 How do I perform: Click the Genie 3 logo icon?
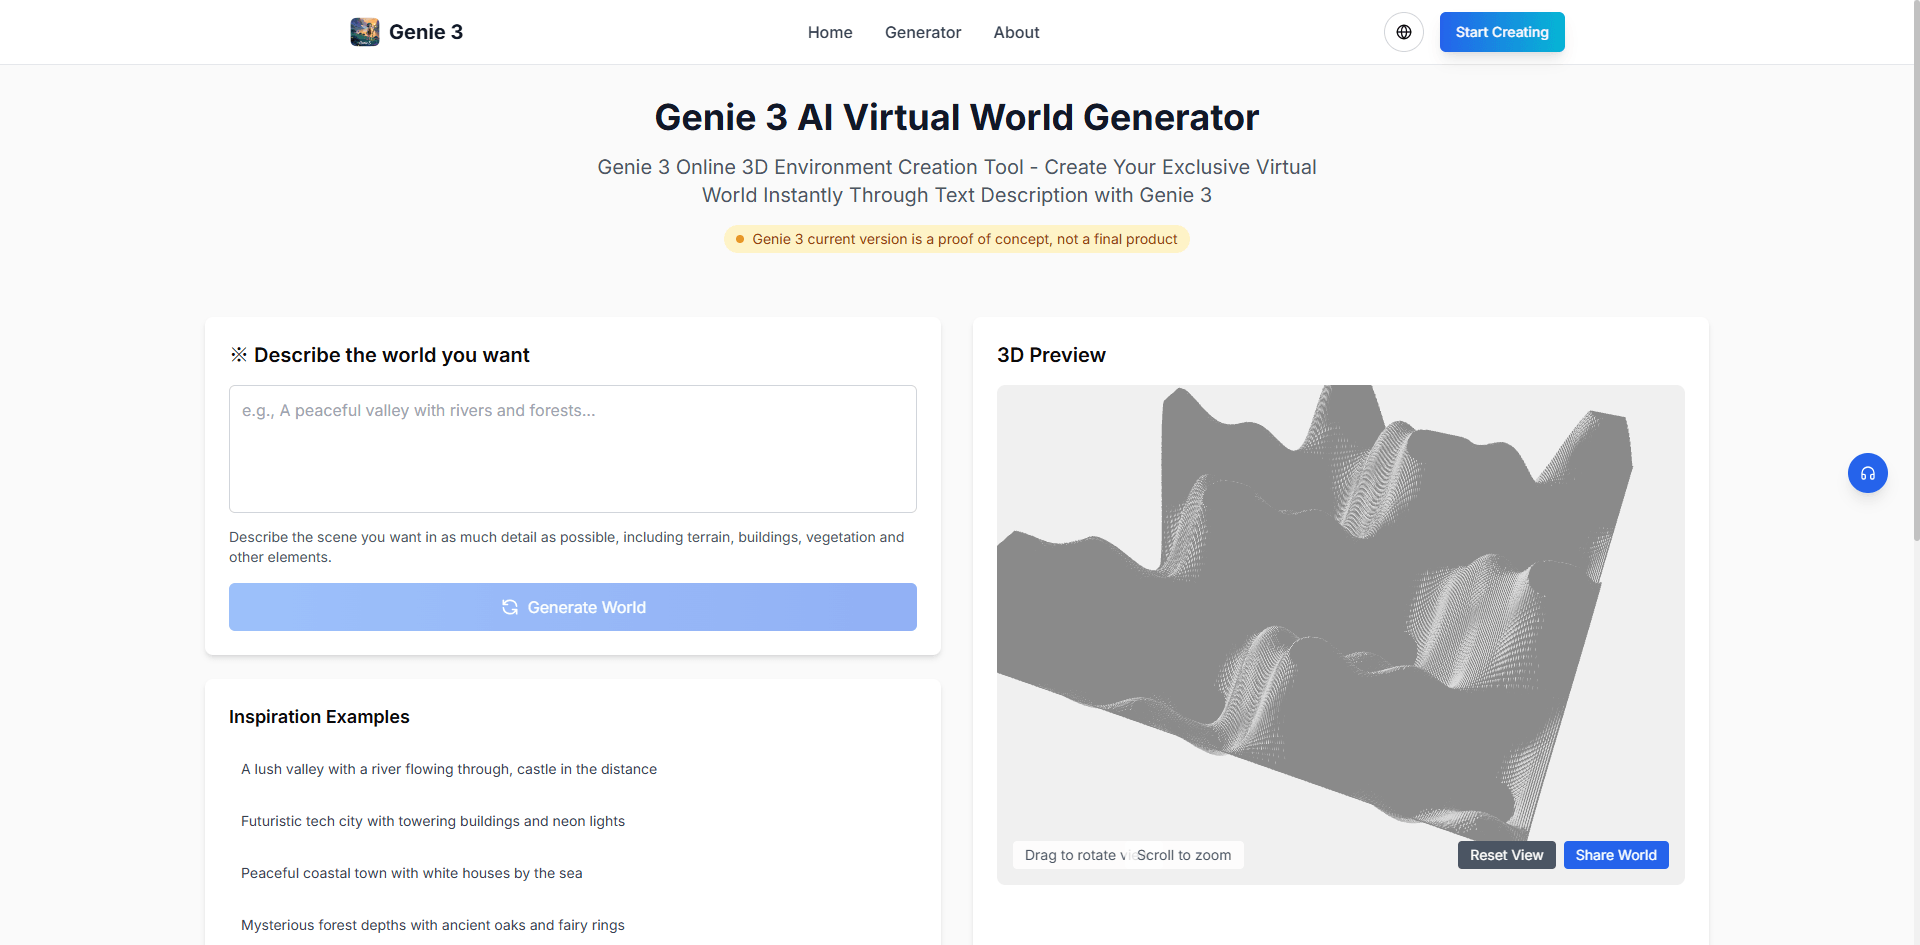pyautogui.click(x=364, y=32)
